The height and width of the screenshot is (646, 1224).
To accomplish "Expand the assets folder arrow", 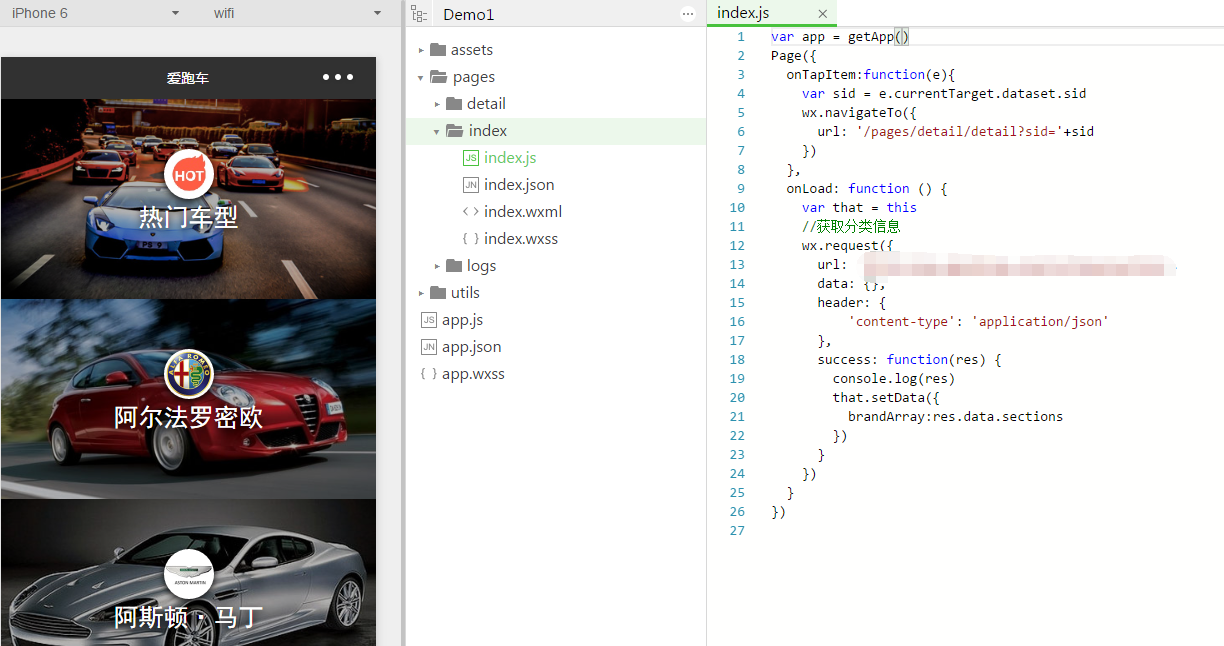I will pos(421,50).
